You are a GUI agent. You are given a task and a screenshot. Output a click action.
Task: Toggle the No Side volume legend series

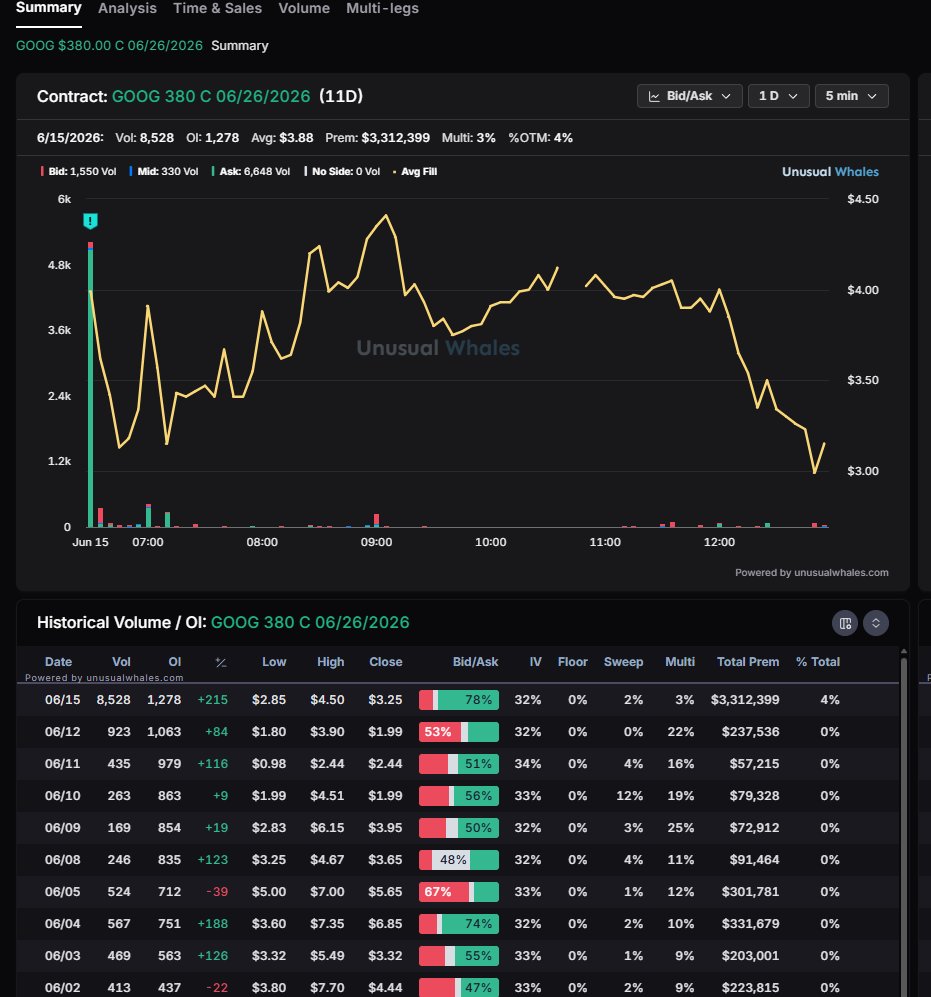pos(342,172)
